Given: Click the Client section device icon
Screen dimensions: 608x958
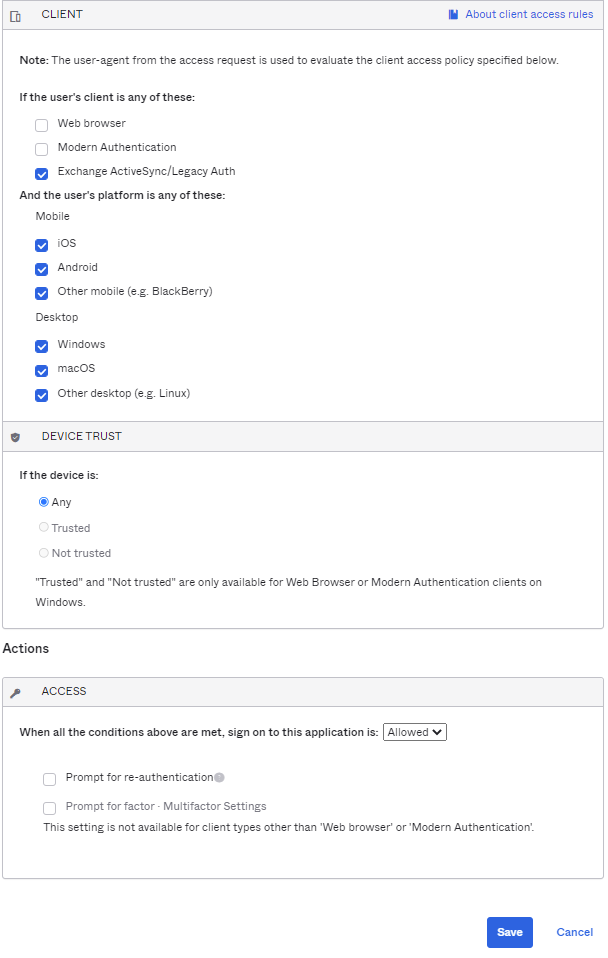Looking at the screenshot, I should [x=15, y=16].
